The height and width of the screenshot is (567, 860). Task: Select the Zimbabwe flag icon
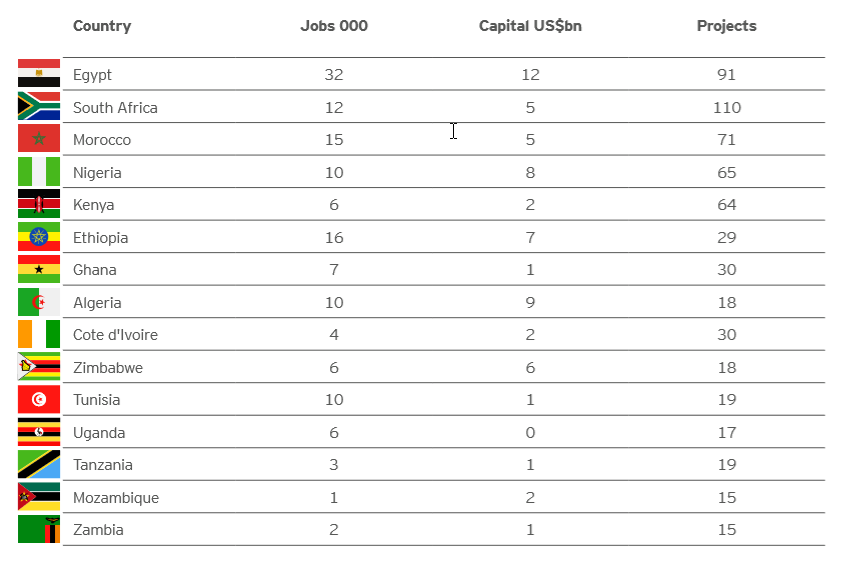pos(39,367)
